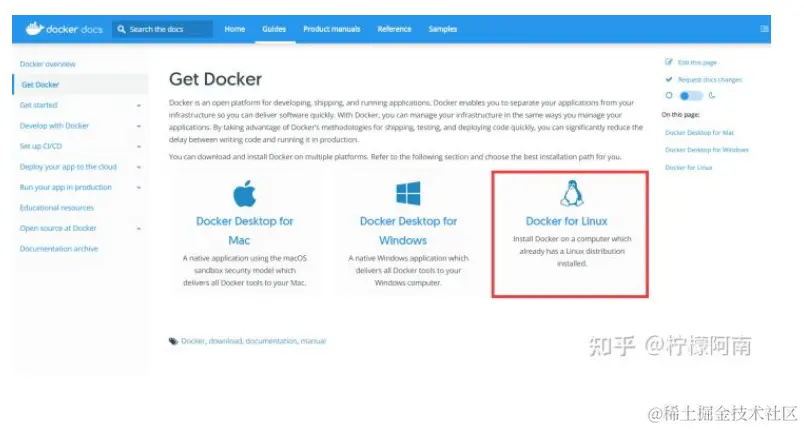Expand Open source at Docker section

point(138,229)
